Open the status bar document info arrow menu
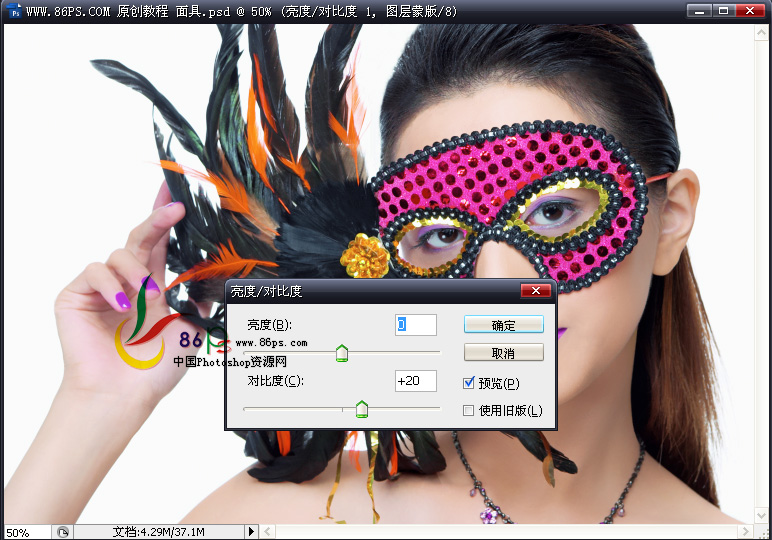 pos(251,532)
